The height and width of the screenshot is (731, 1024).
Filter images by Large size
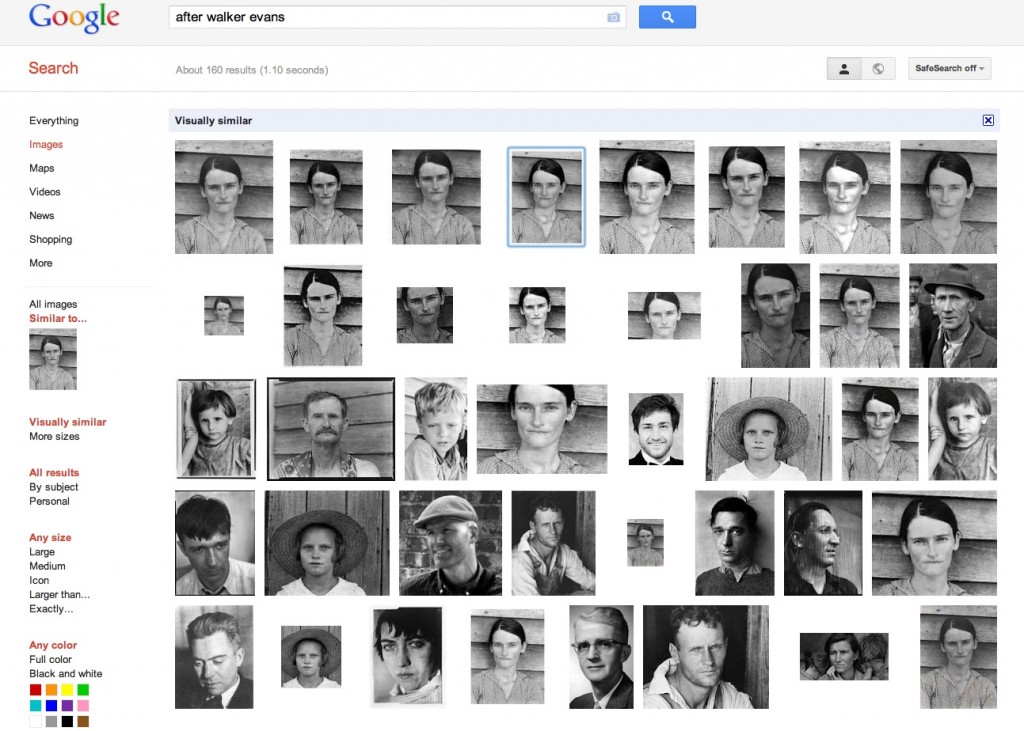tap(42, 551)
